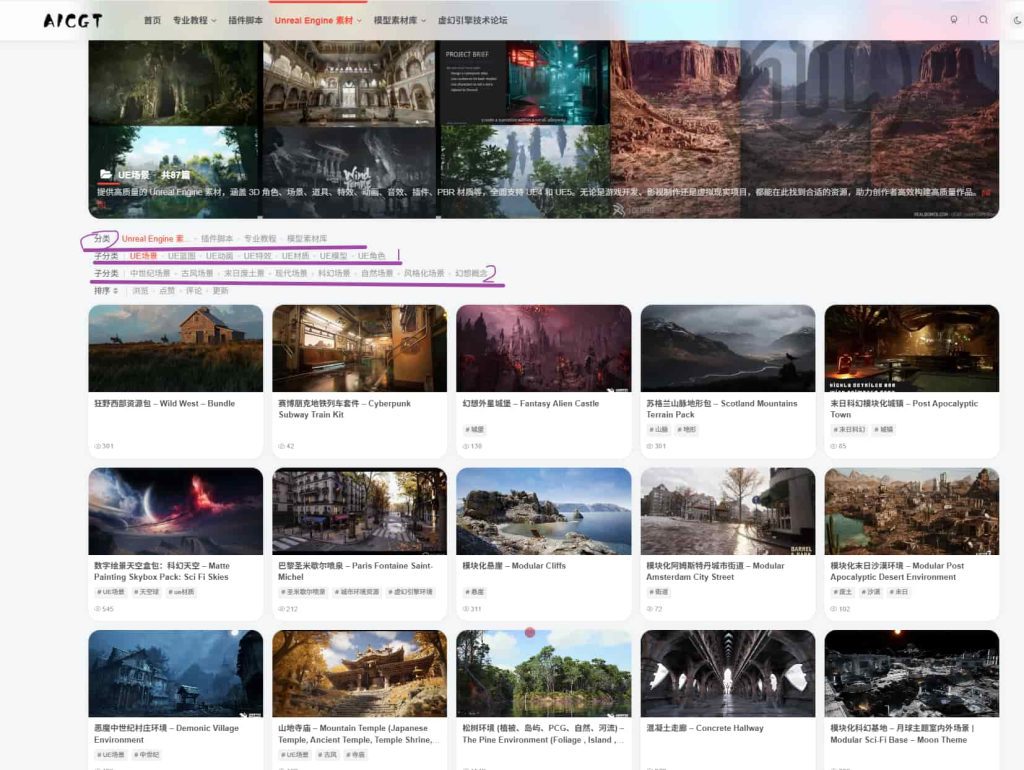Click the lightbulb icon in header
1024x770 pixels.
click(953, 20)
